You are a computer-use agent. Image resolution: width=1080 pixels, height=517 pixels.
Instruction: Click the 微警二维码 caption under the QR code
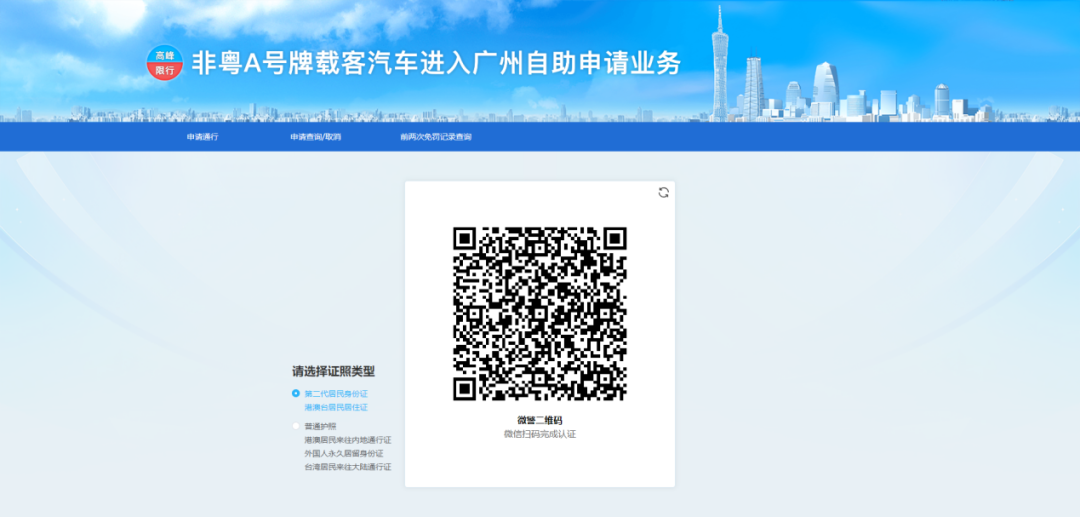pos(540,420)
